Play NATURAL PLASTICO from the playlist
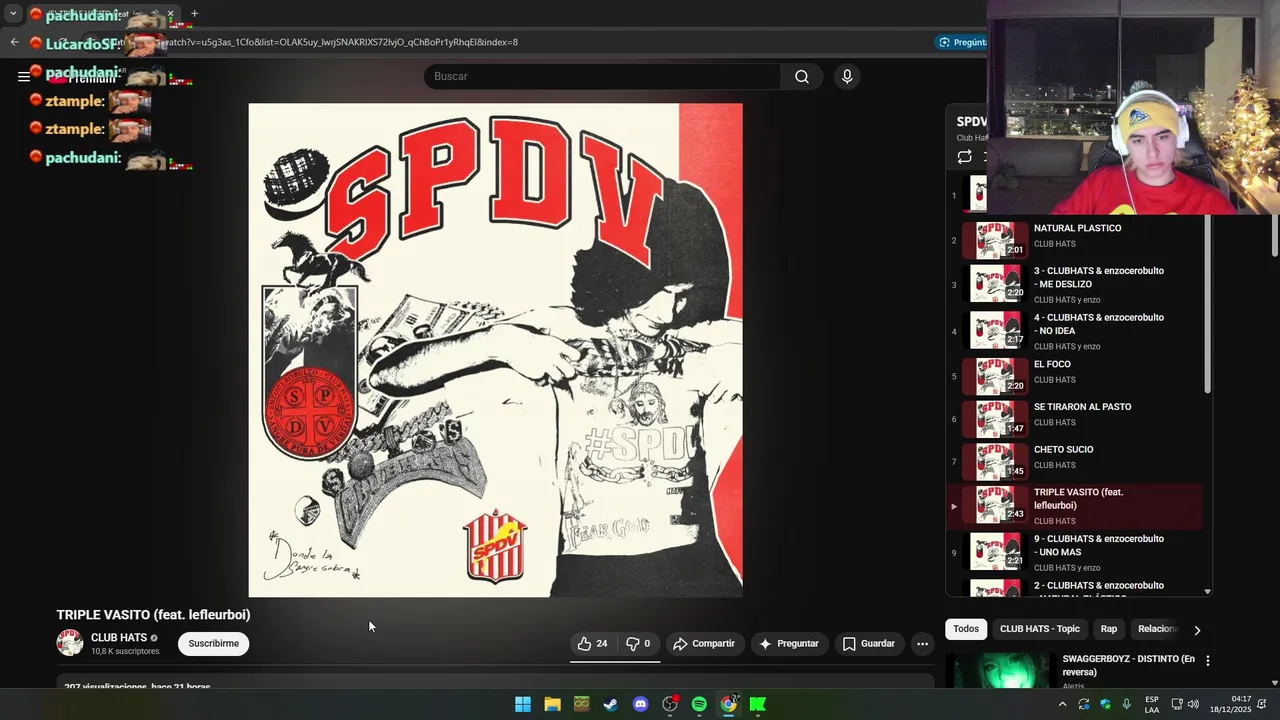 1075,240
